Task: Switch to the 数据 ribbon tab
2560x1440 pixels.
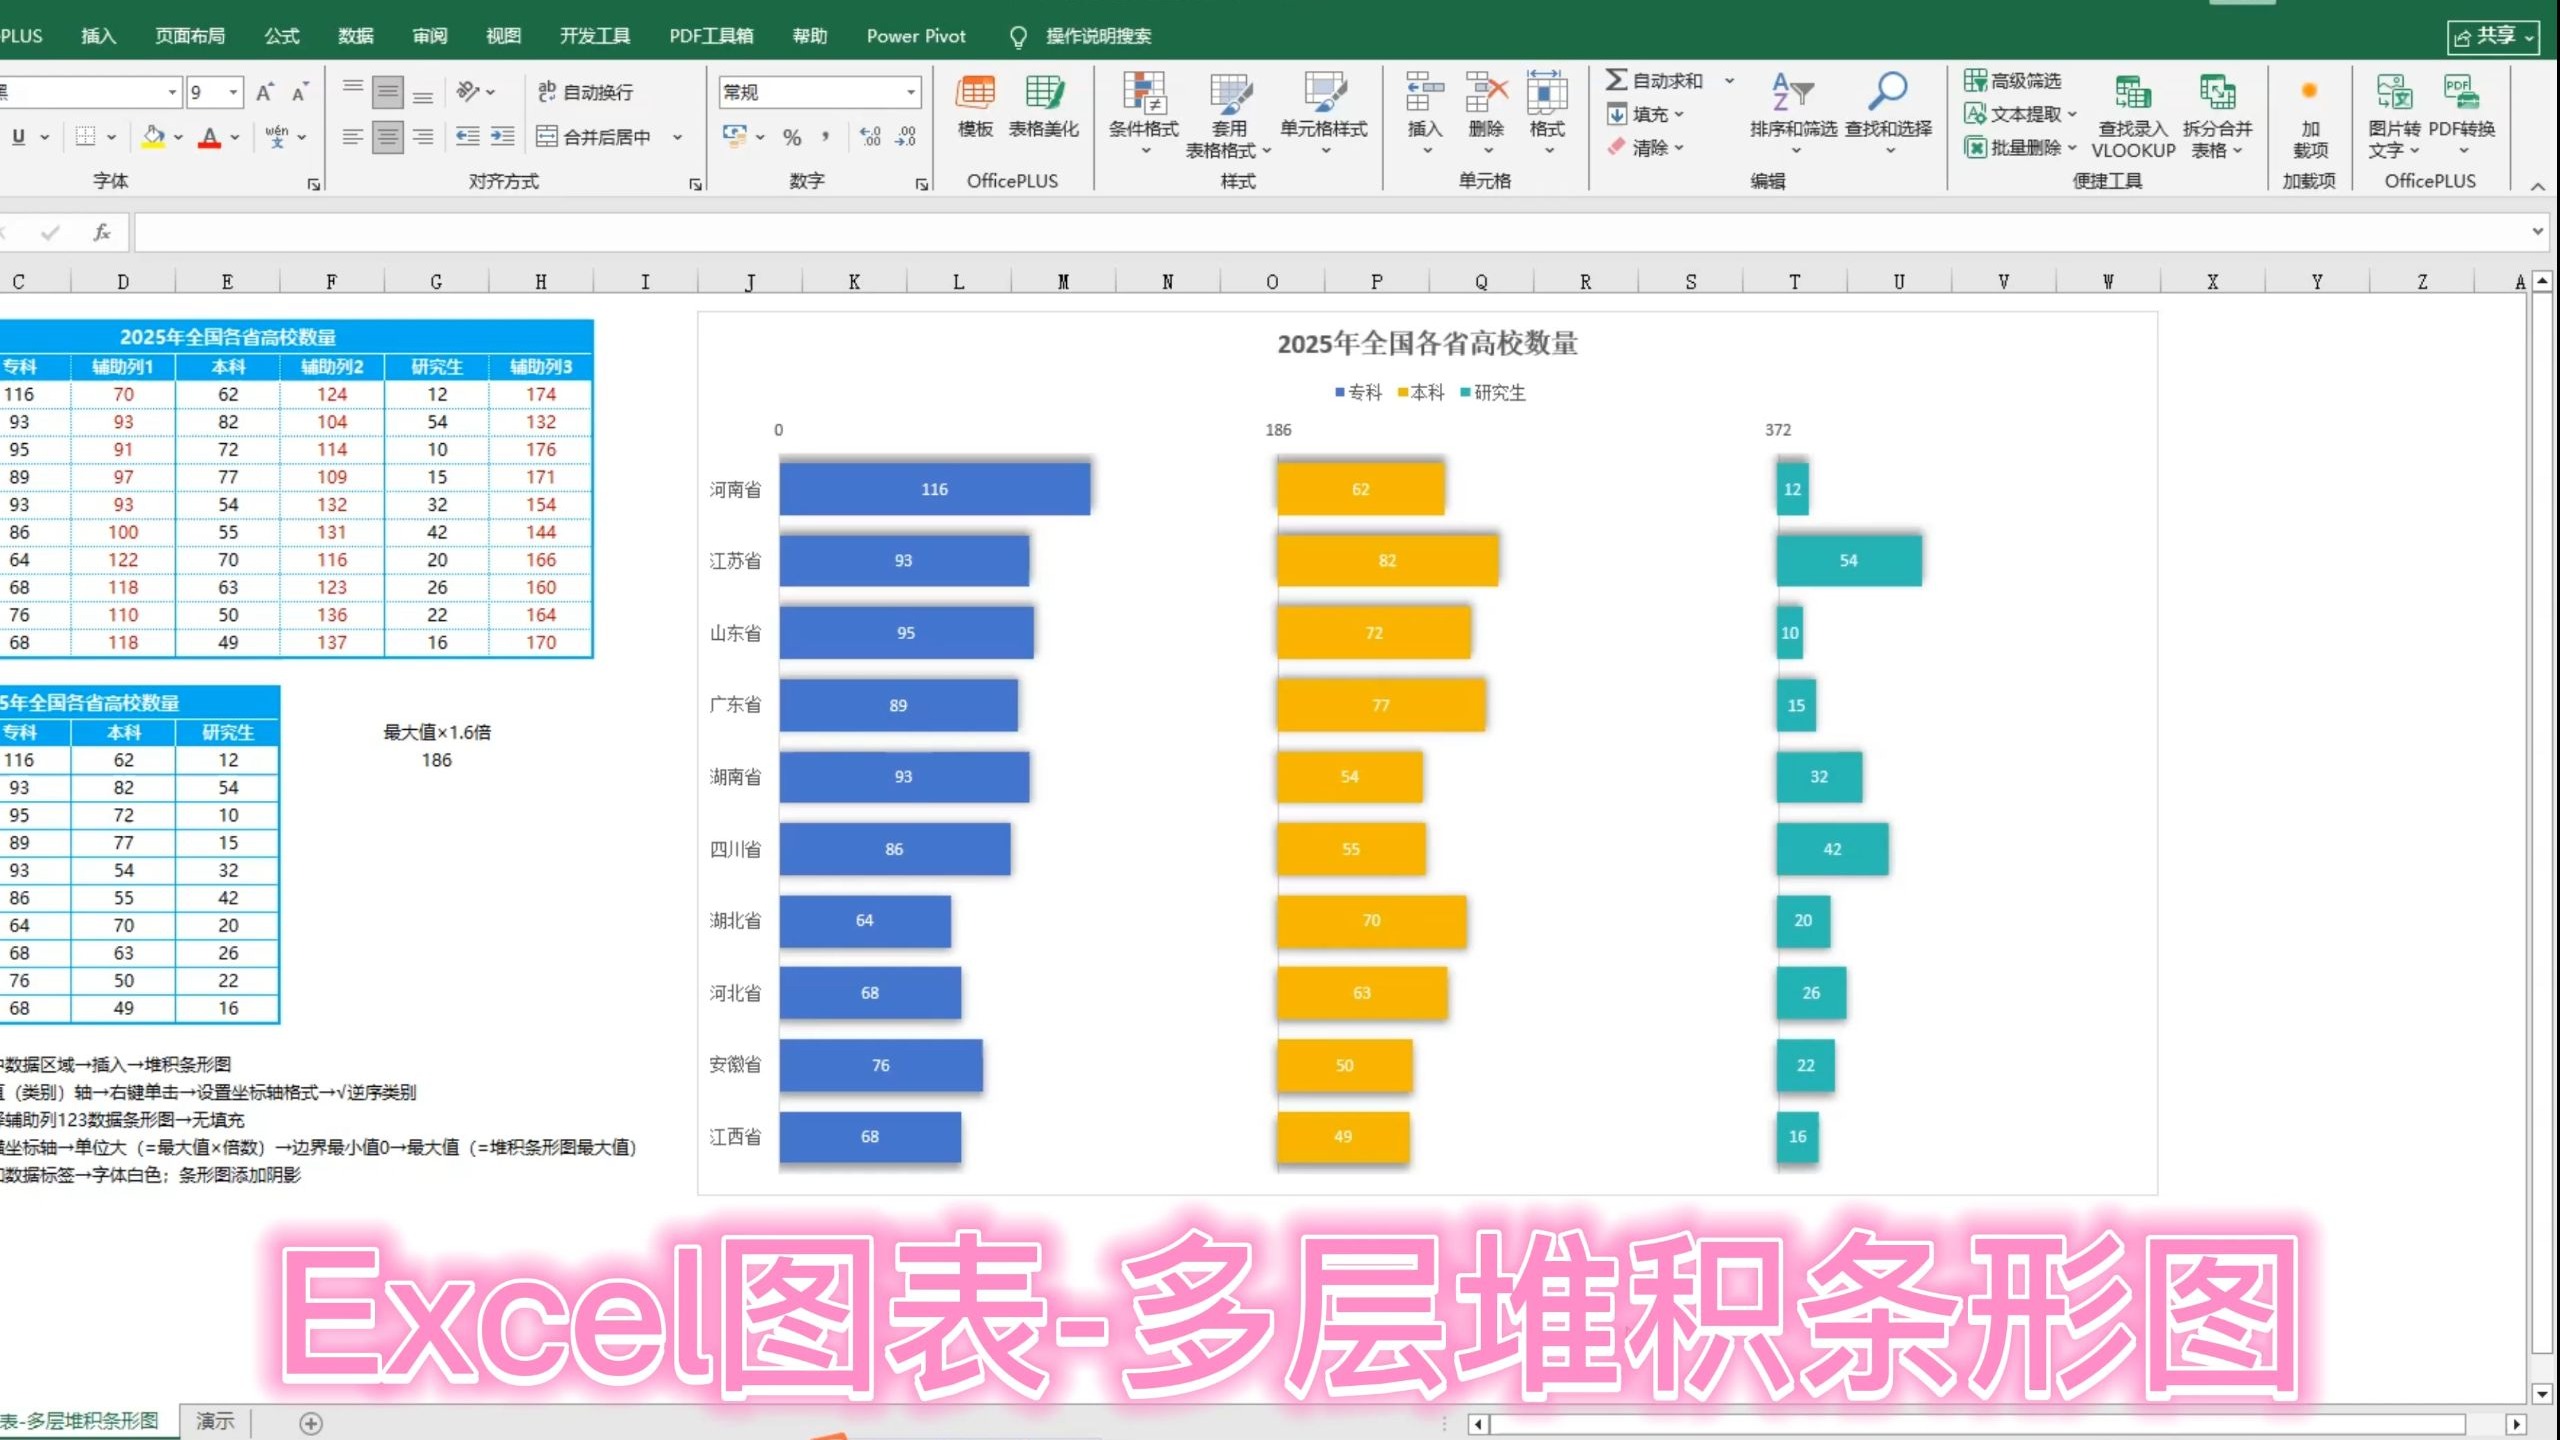Action: (x=355, y=36)
